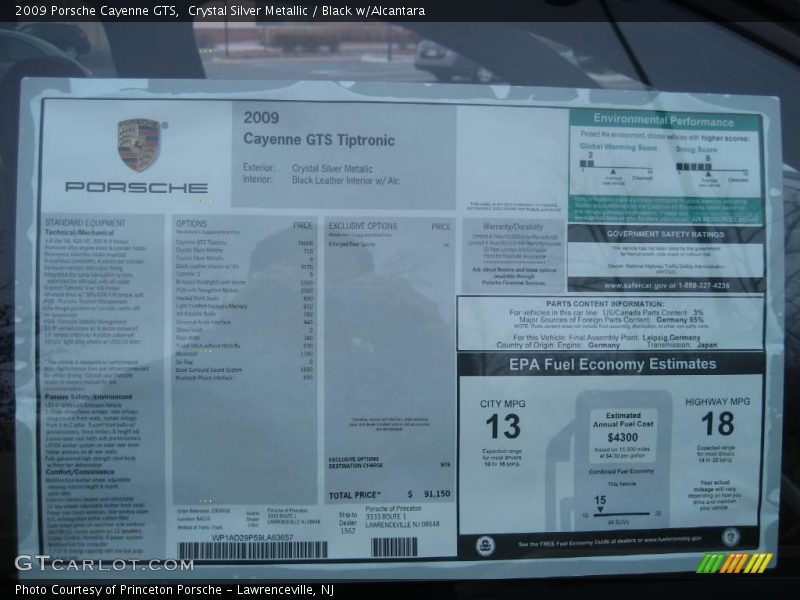Viewport: 800px width, 600px height.
Task: Click the larger "Ship to Dealer 1562" text
Action: click(x=348, y=523)
